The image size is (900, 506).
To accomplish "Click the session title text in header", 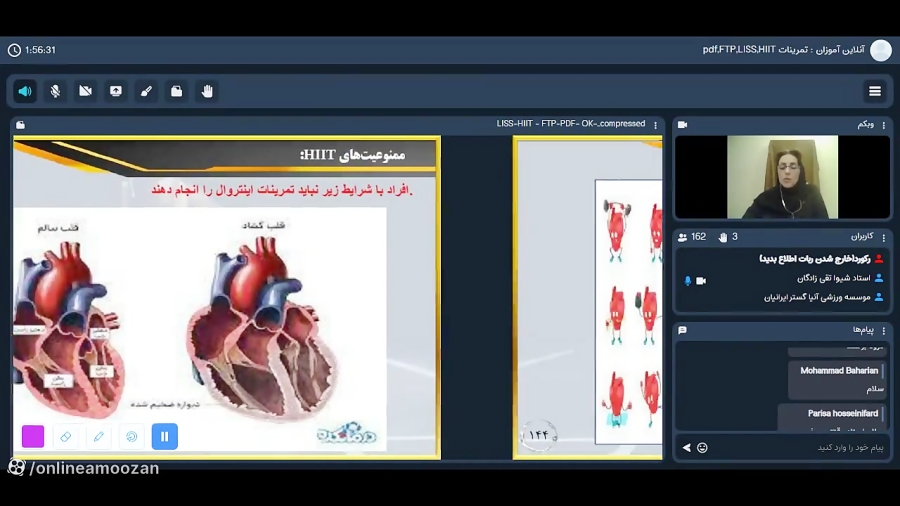I will 783,50.
